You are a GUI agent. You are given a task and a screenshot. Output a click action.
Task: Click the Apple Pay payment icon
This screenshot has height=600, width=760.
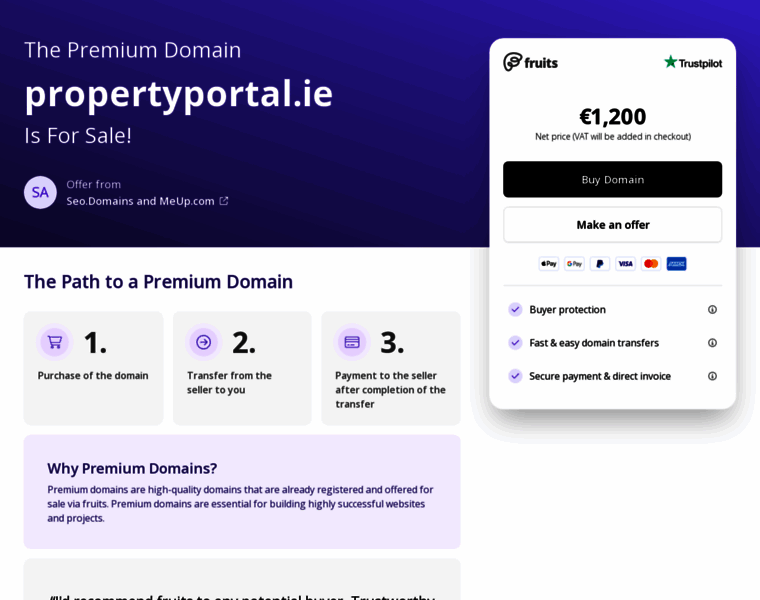(548, 264)
